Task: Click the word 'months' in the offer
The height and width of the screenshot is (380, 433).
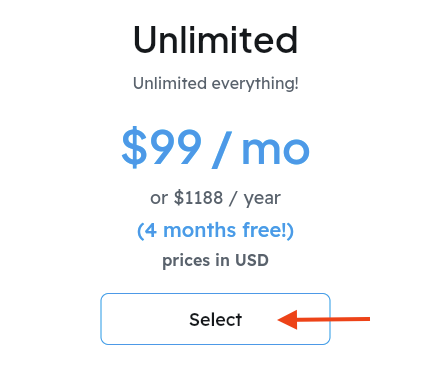Action: pos(199,230)
